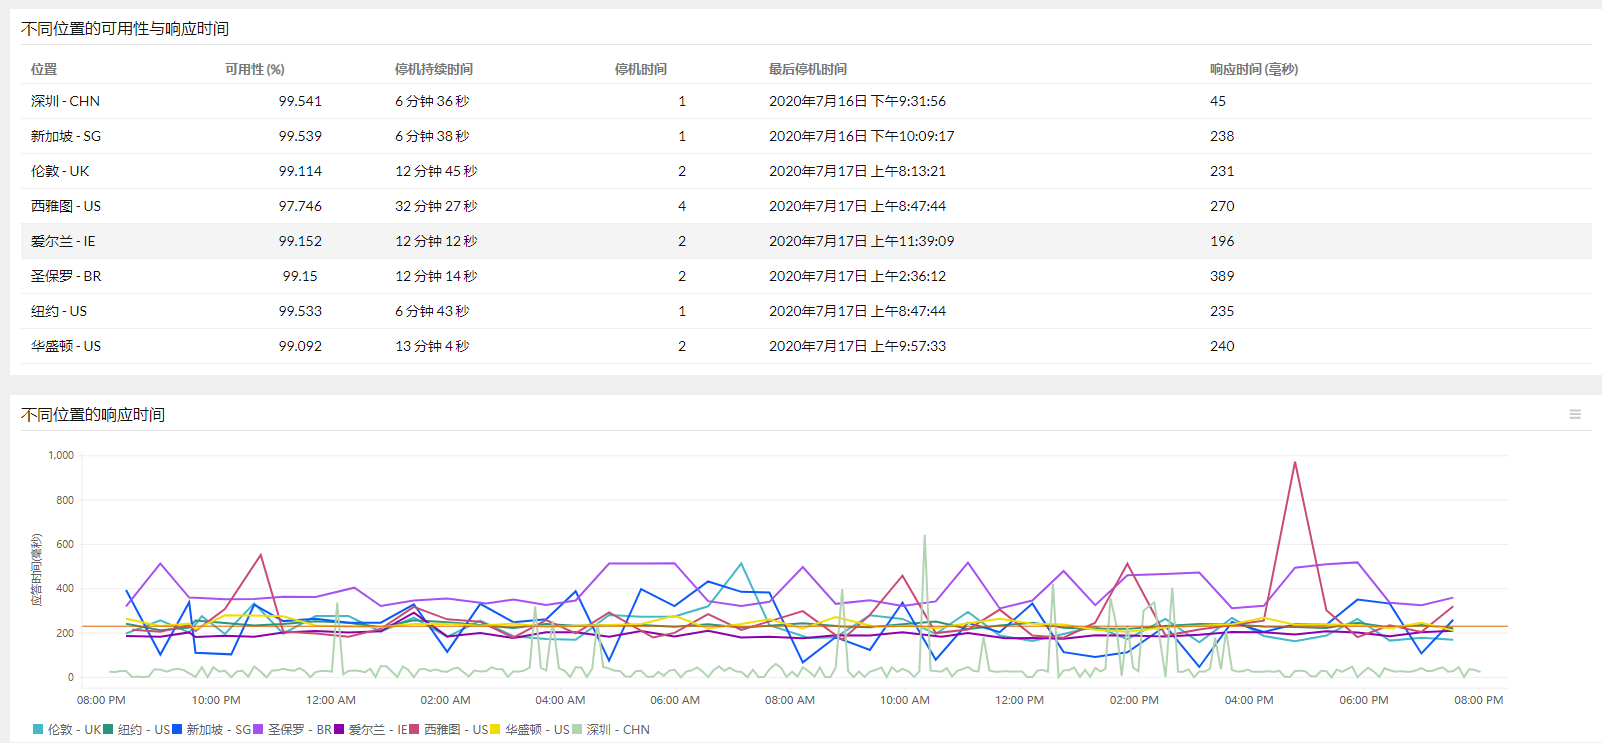Toggle 爱尔兰 - IE legend series
The width and height of the screenshot is (1602, 743).
pos(371,730)
